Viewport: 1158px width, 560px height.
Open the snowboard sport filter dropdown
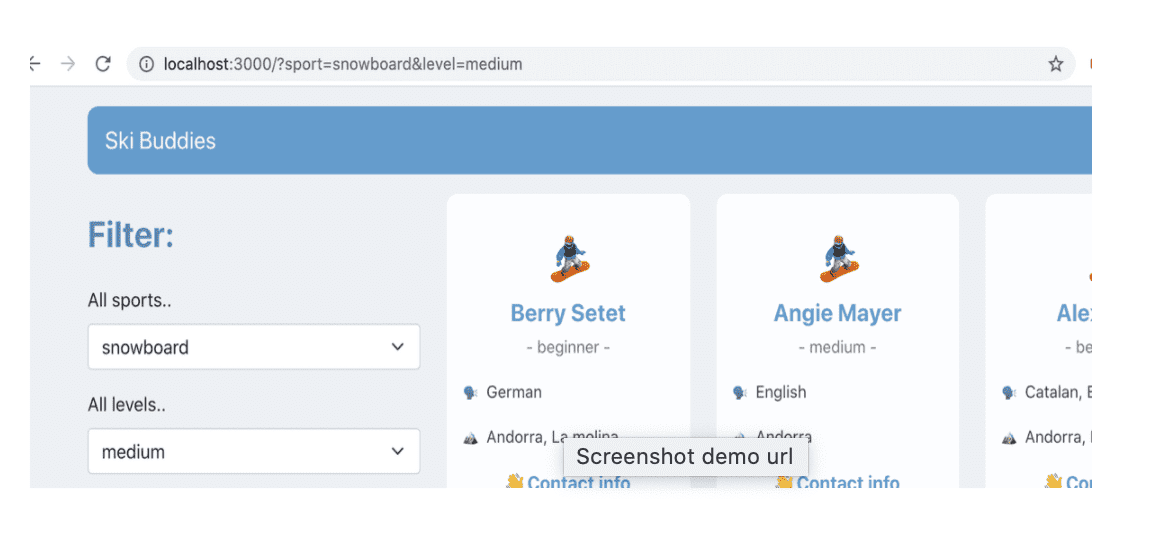coord(253,347)
